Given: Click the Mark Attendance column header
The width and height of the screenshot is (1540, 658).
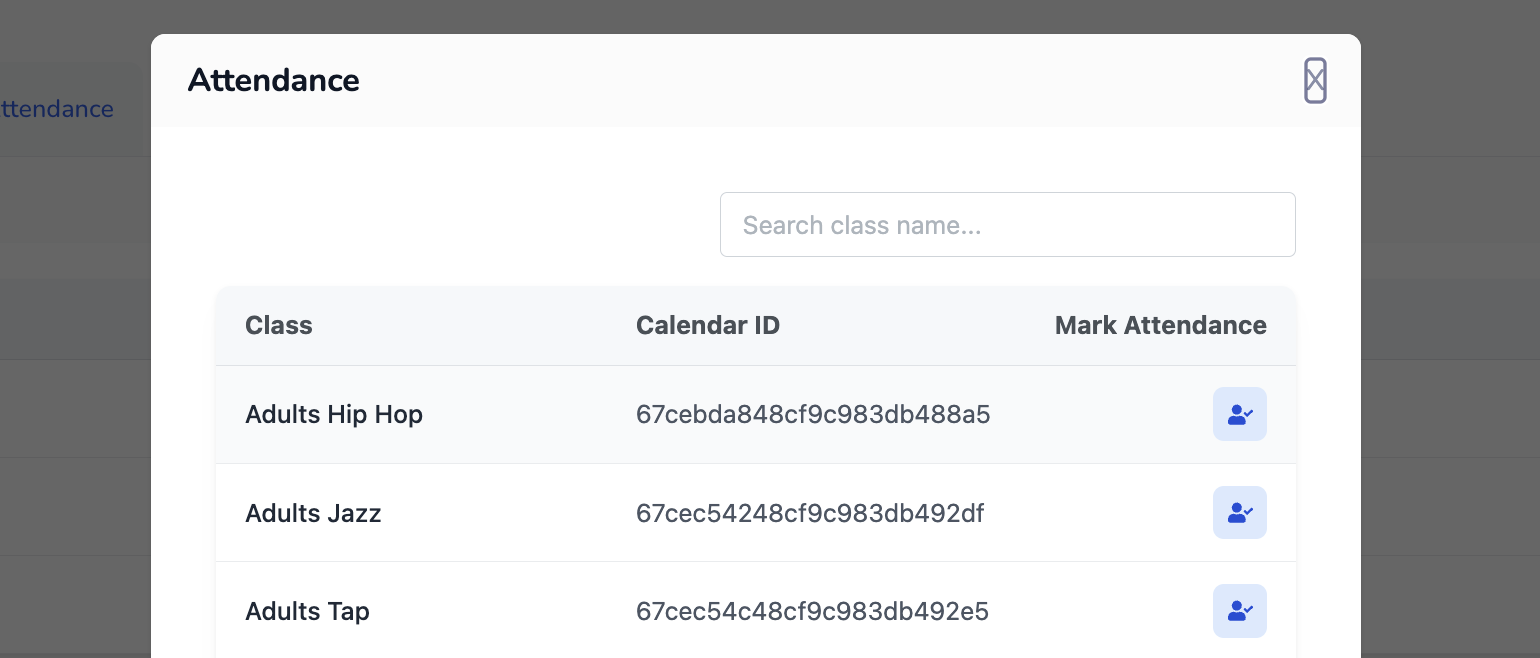Looking at the screenshot, I should [1160, 325].
